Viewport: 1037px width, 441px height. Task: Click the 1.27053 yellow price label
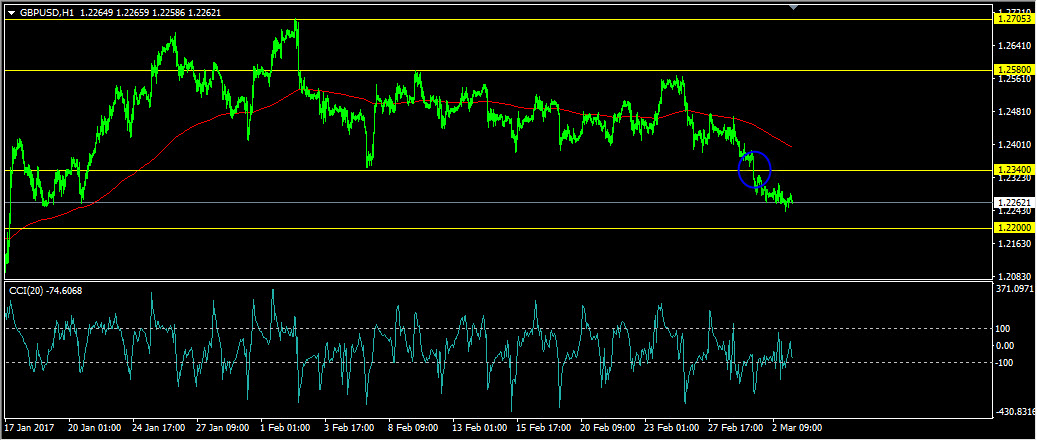[x=1014, y=19]
